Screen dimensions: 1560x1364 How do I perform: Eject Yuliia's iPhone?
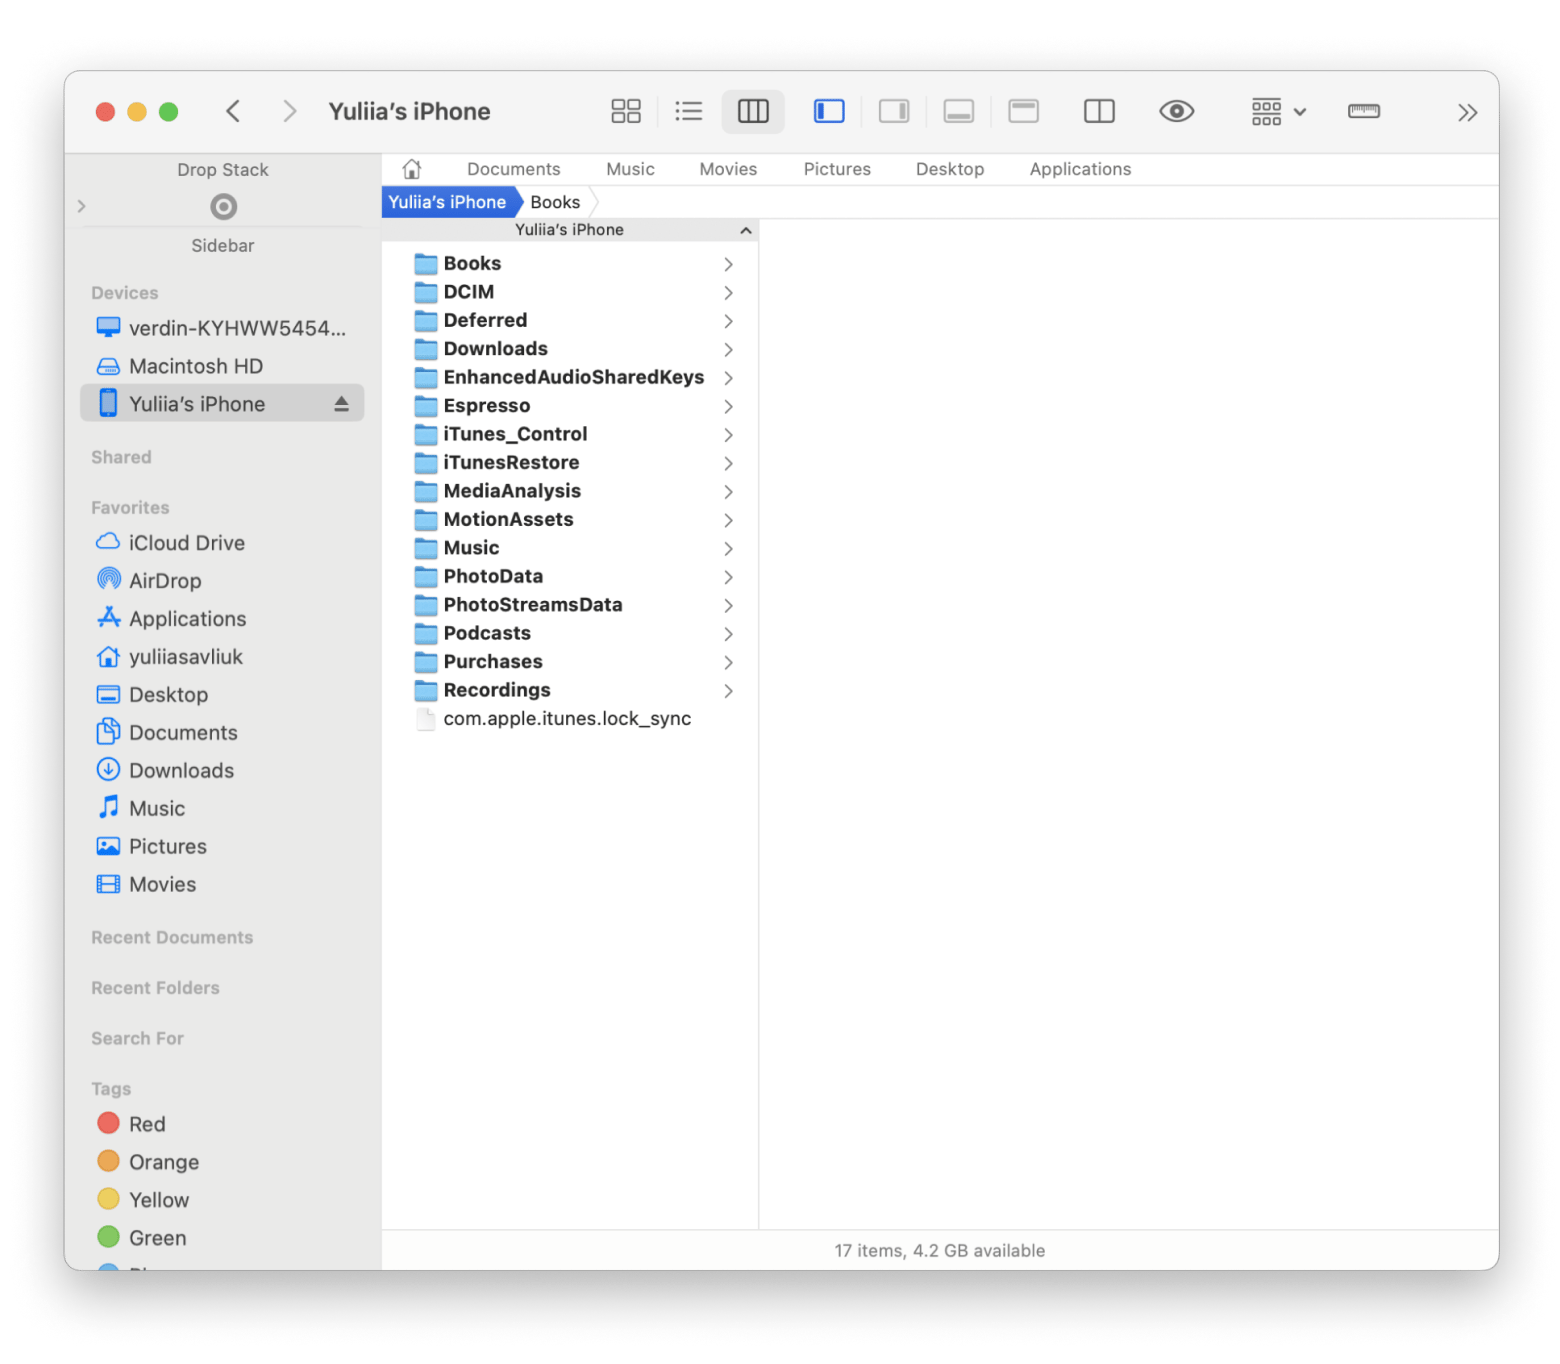pos(341,404)
